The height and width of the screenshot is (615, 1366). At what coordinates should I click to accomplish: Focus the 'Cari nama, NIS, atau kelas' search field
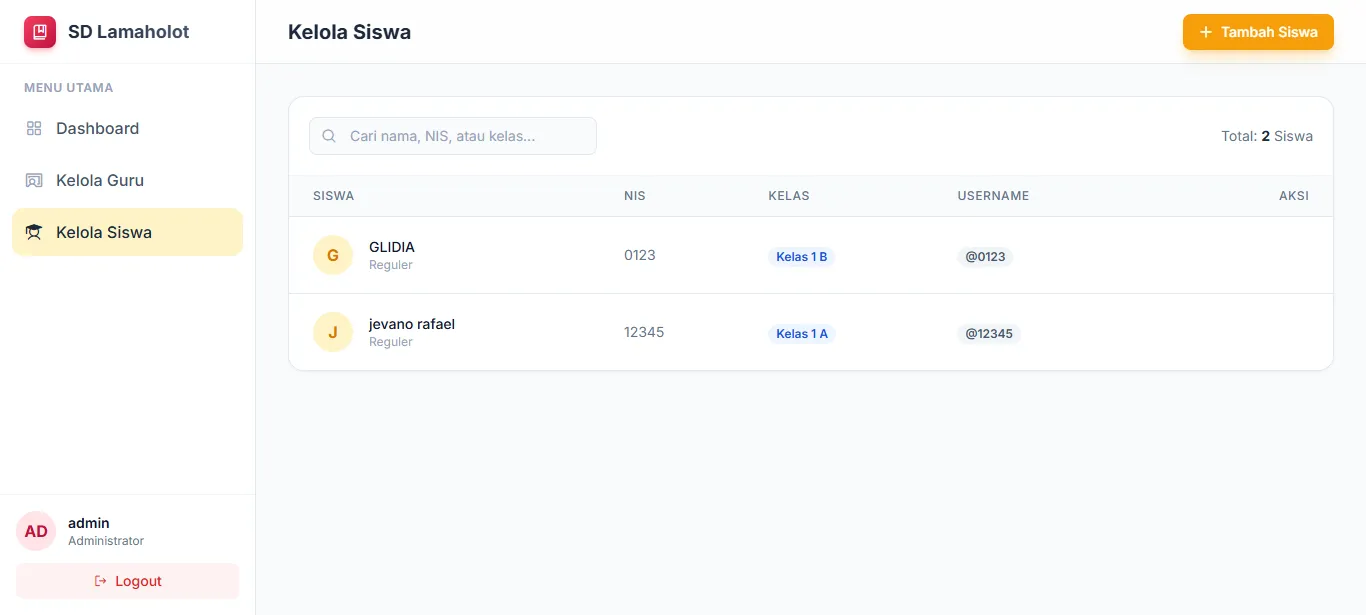click(x=465, y=136)
